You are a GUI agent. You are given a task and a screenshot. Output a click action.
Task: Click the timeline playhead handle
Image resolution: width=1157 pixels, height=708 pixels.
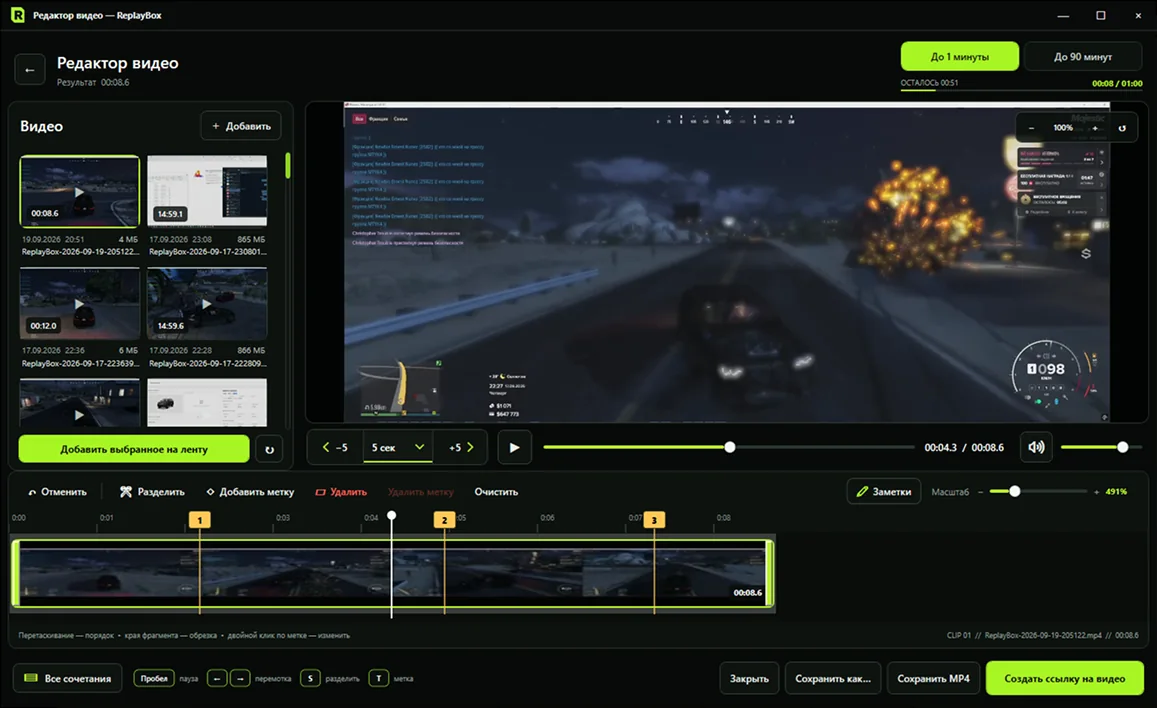coord(392,516)
